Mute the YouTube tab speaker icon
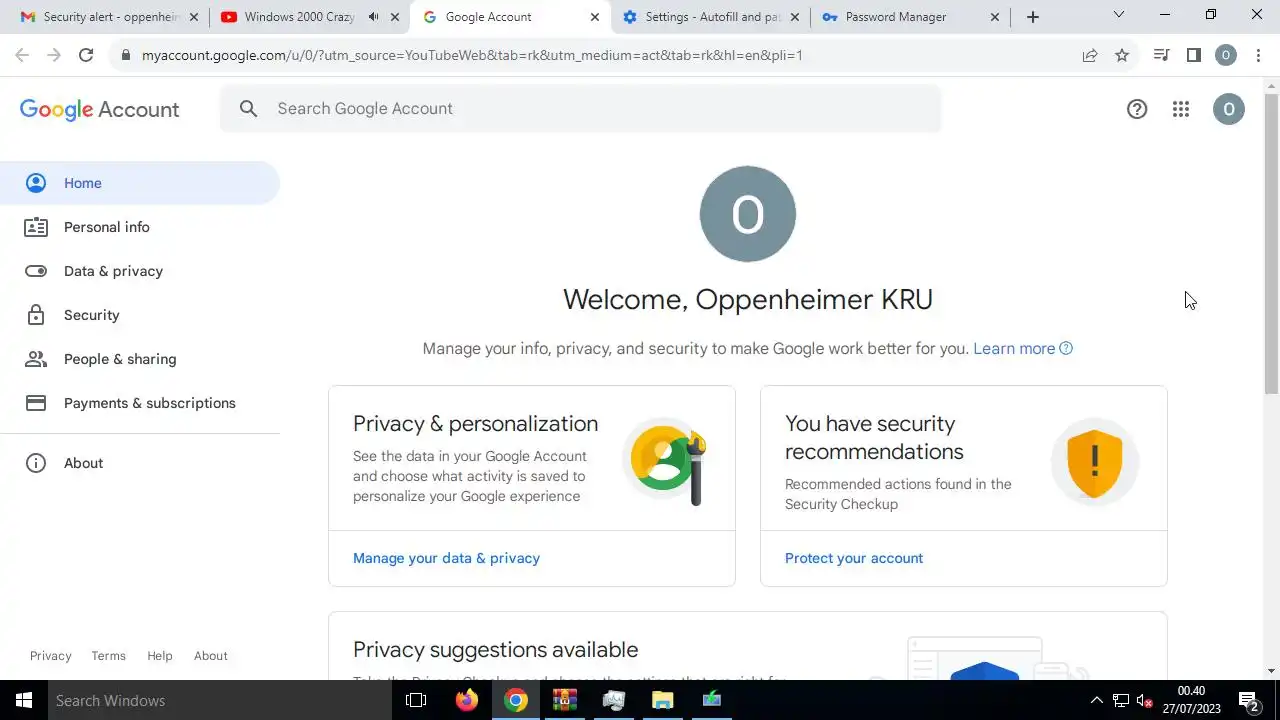 (373, 17)
